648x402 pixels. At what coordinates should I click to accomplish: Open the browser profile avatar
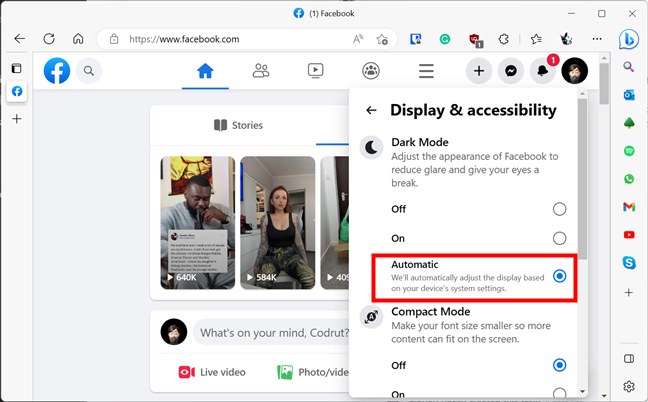pos(566,39)
